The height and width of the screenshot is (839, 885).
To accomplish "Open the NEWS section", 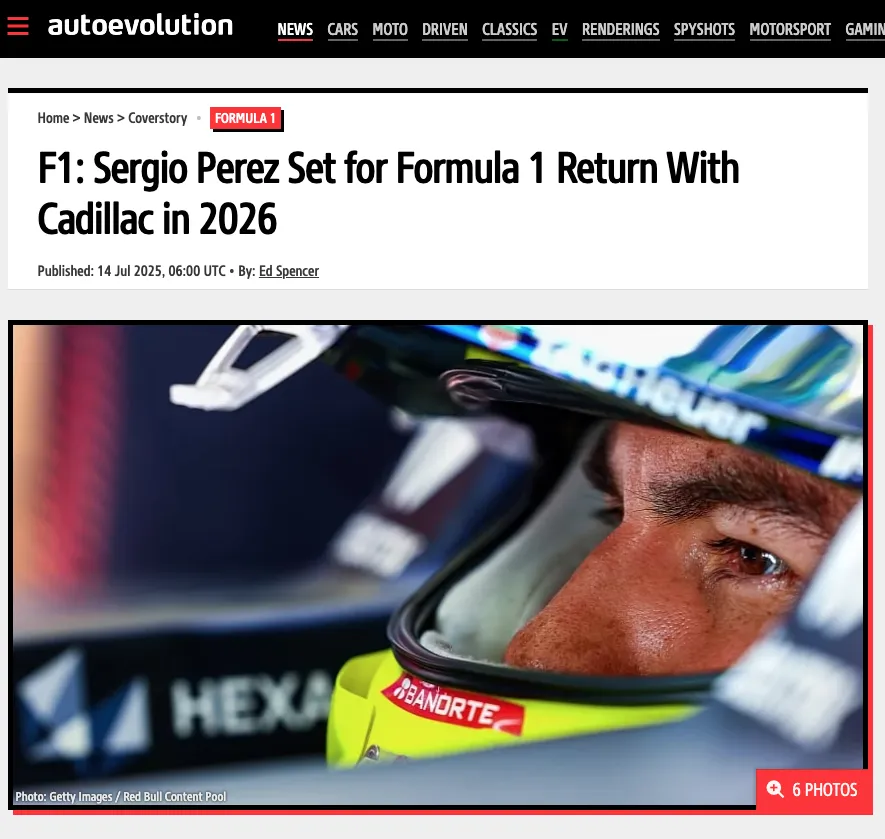I will [295, 29].
